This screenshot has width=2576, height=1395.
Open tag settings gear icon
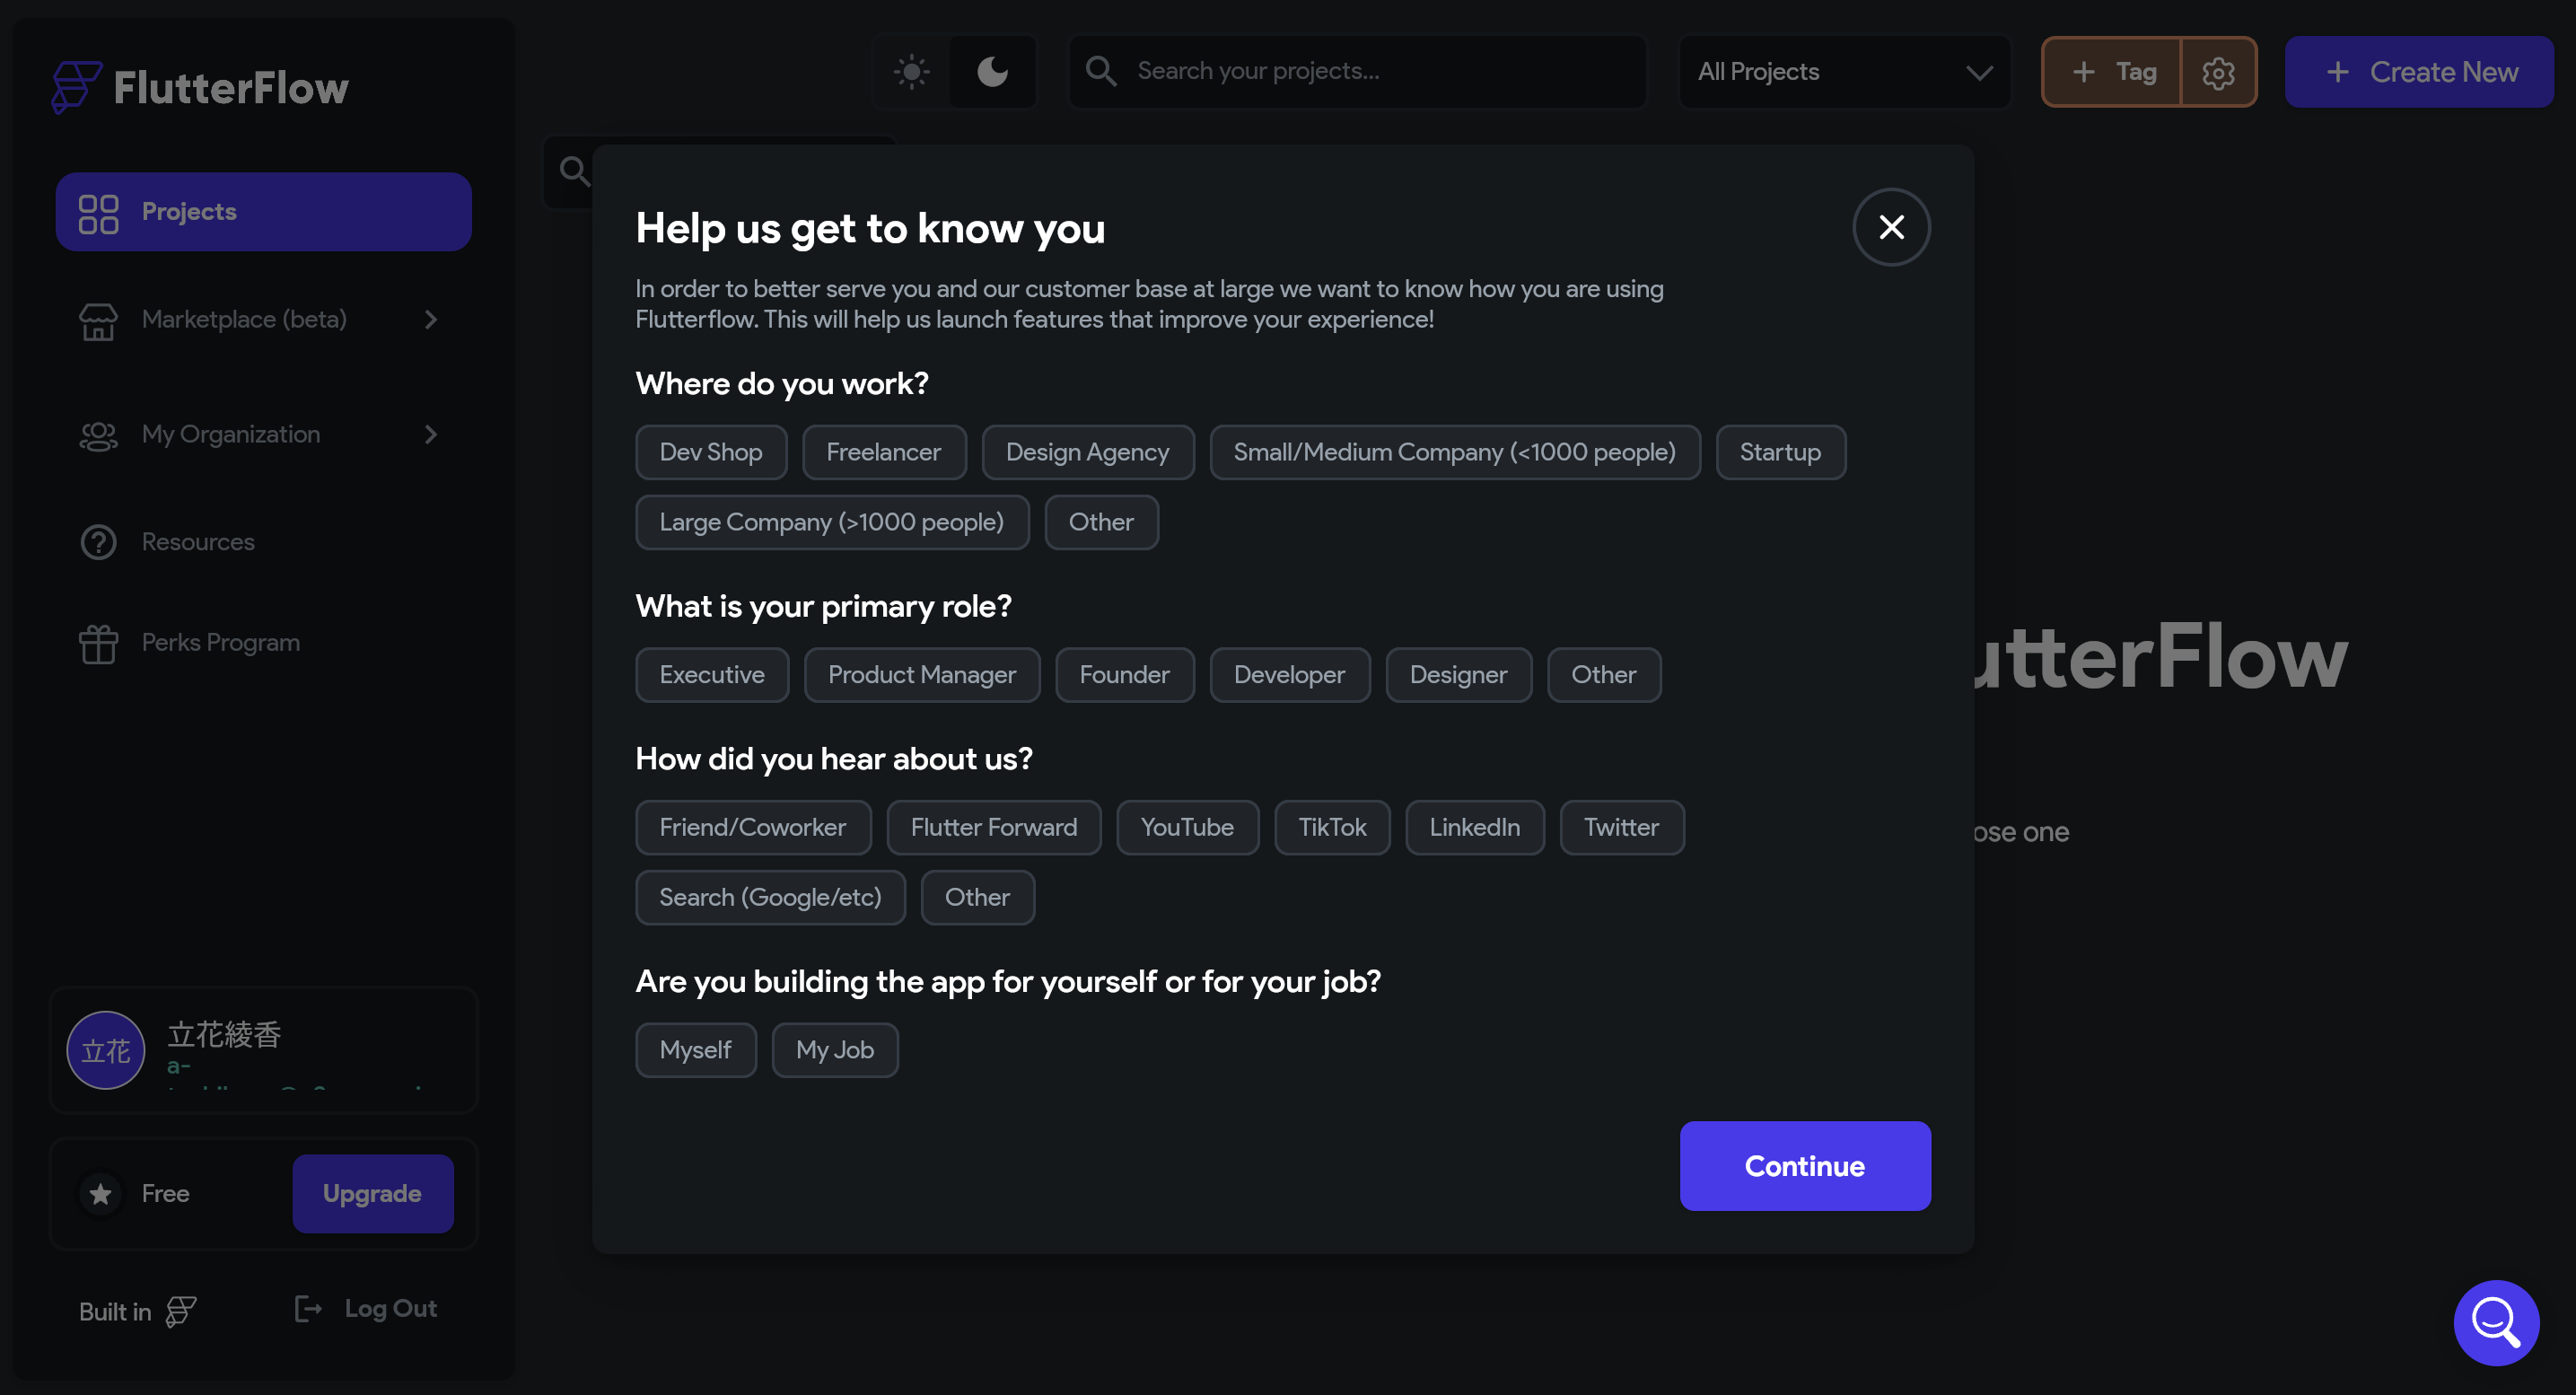(2218, 72)
